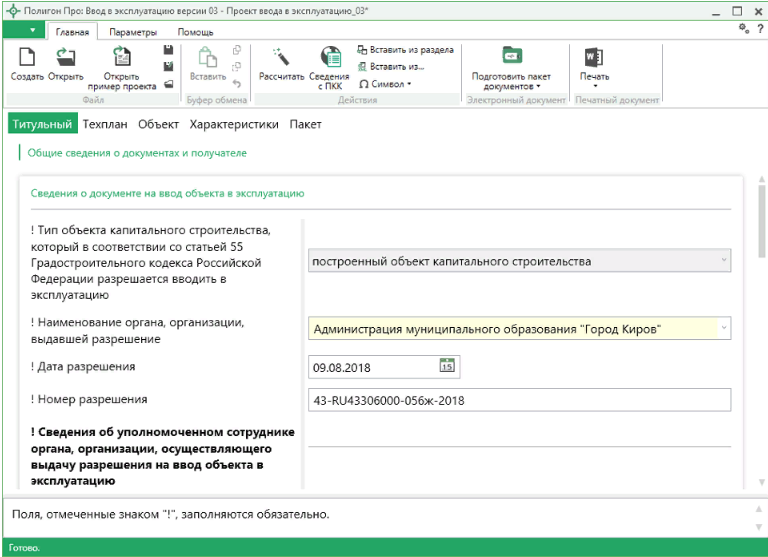The height and width of the screenshot is (557, 768).
Task: Go to the Техплан section tab
Action: [x=104, y=124]
